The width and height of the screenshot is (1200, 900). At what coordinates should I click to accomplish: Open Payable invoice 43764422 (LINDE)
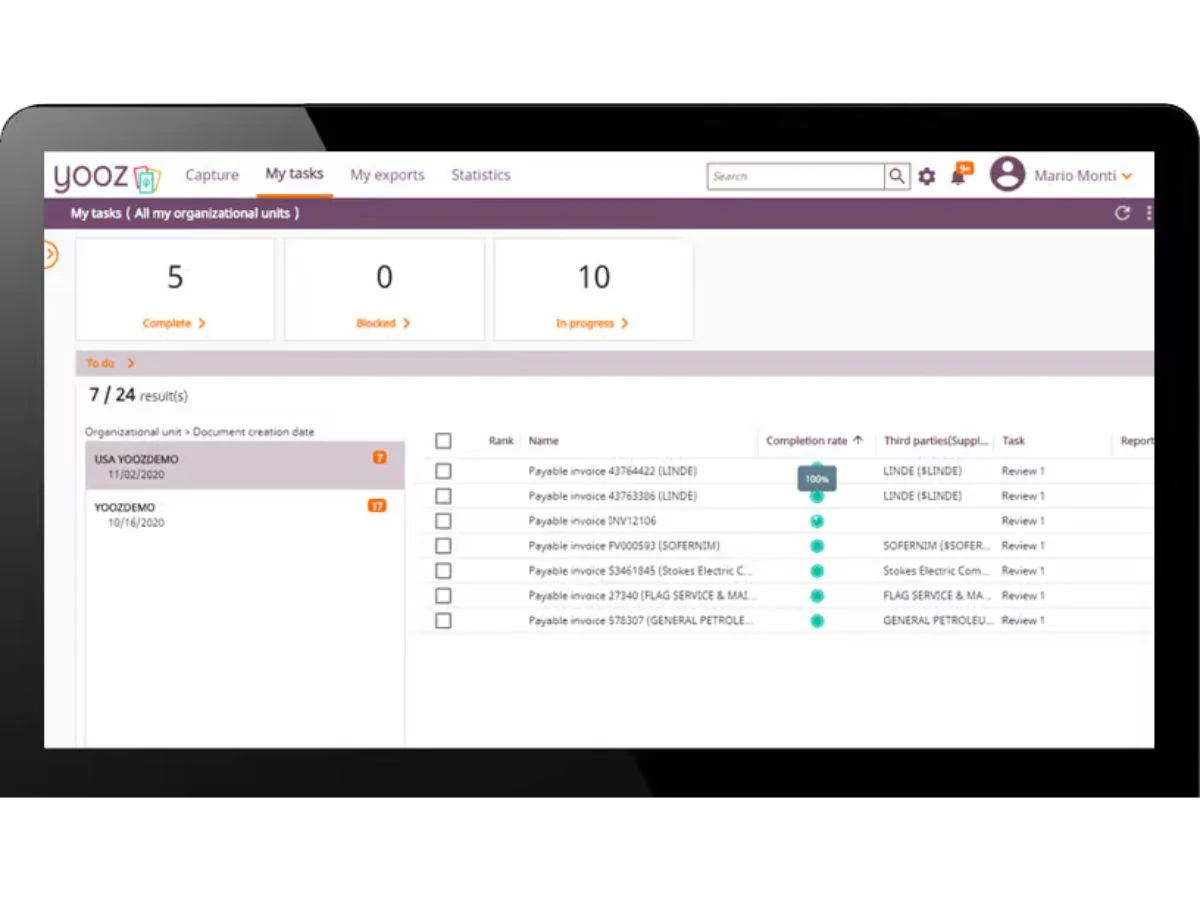click(x=612, y=471)
